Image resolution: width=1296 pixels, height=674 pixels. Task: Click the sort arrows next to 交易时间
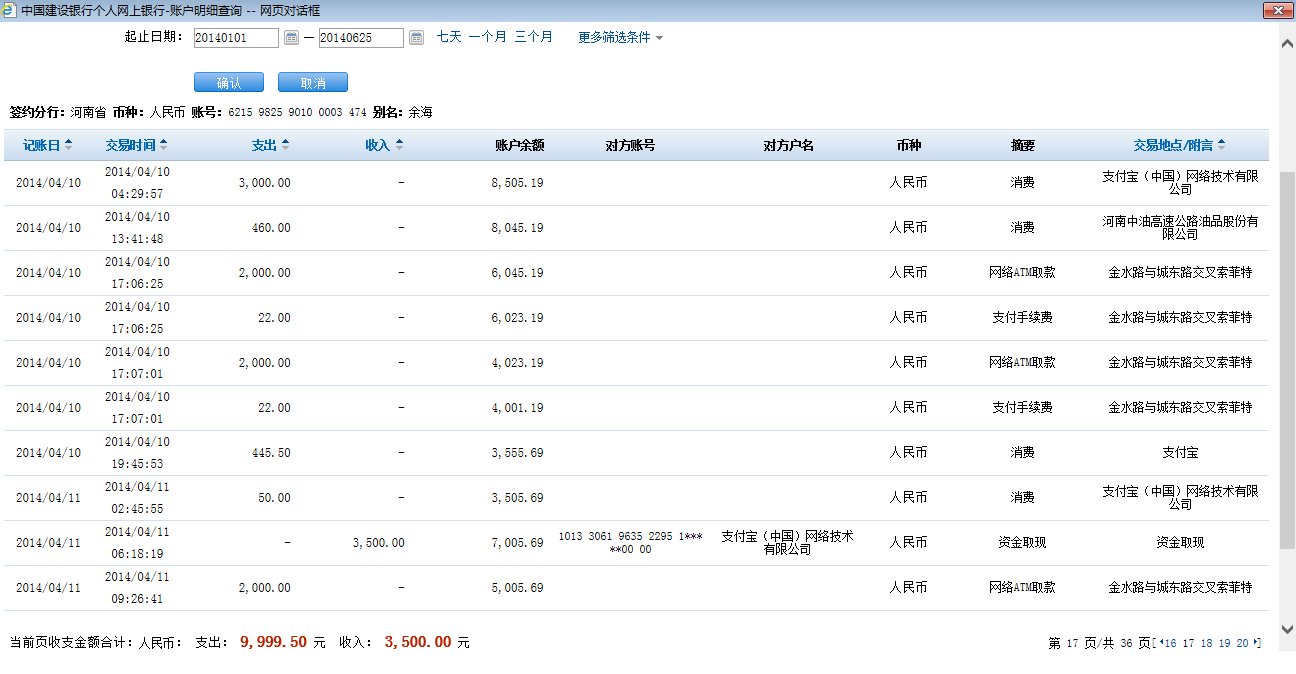point(164,145)
